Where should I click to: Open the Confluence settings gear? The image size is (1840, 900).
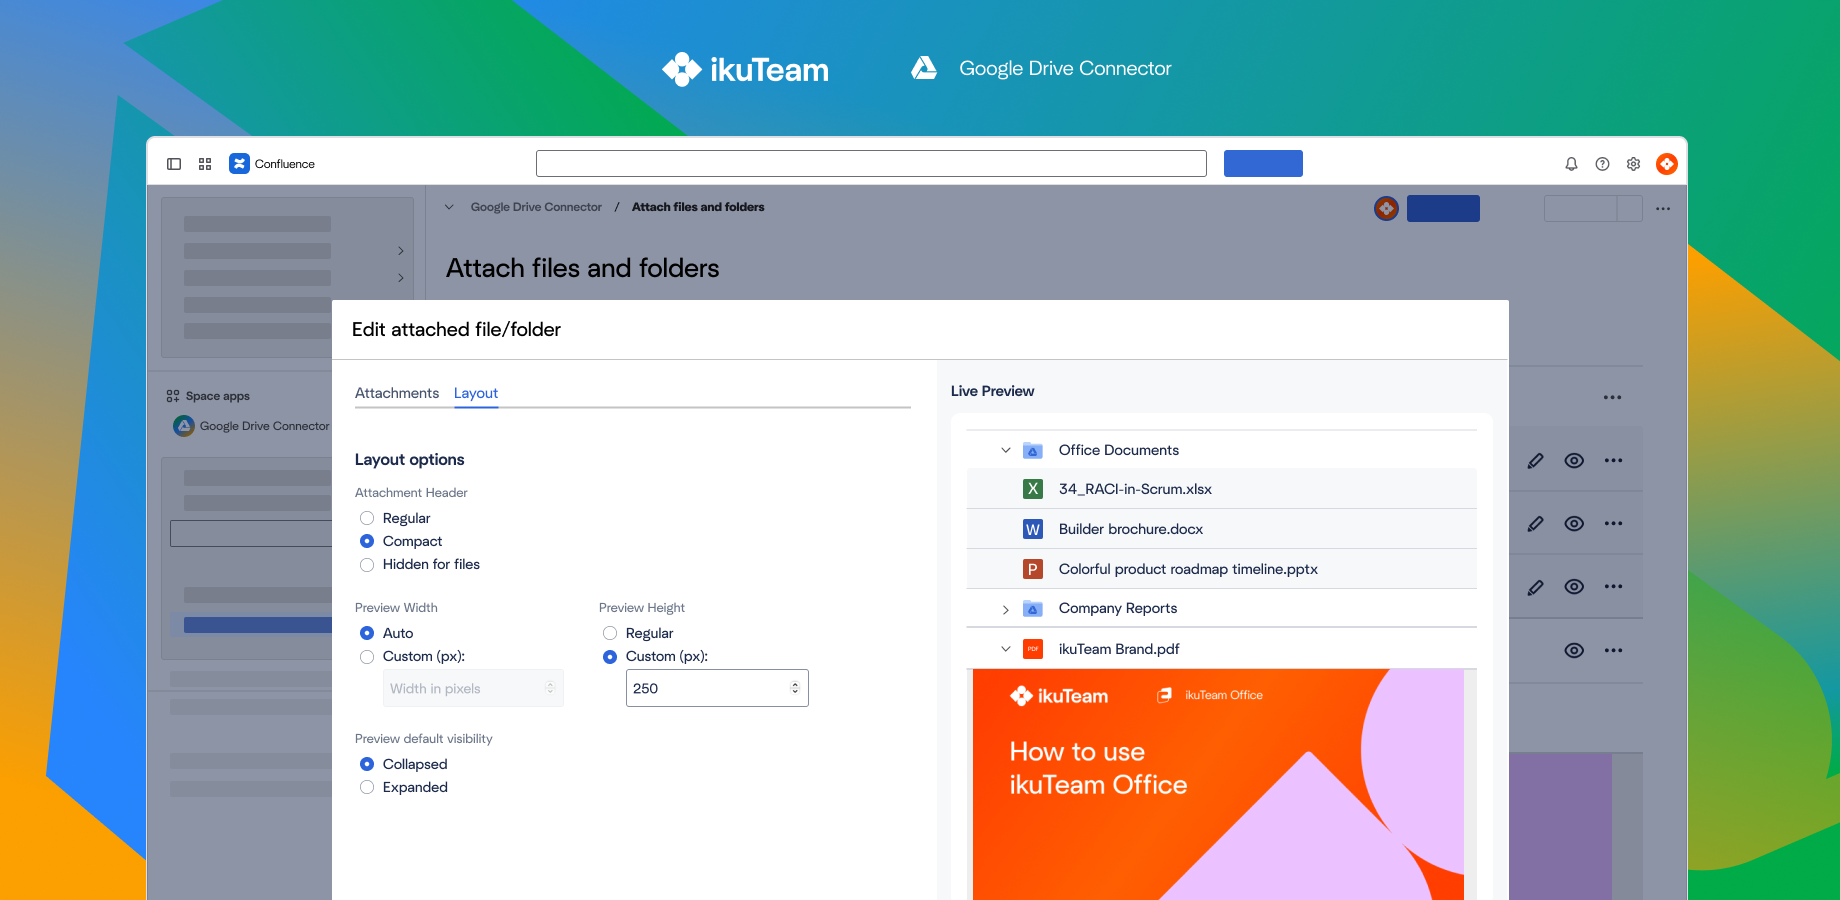click(1633, 163)
